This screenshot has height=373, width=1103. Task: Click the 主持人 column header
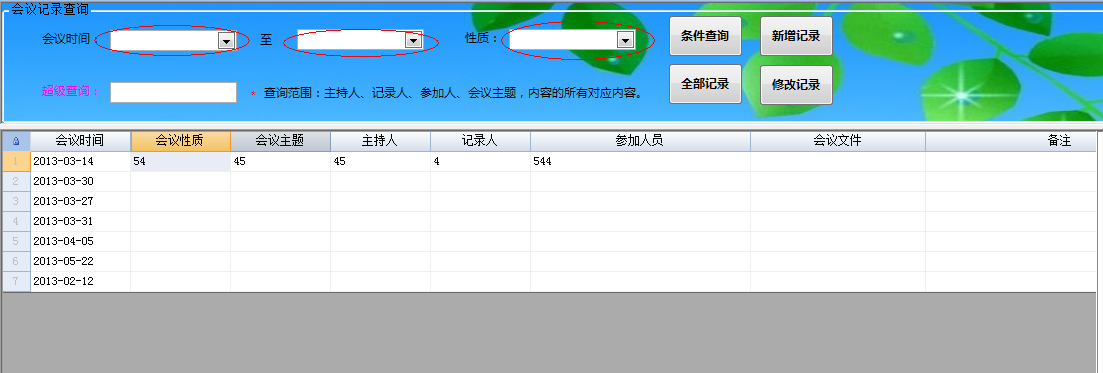pyautogui.click(x=380, y=141)
